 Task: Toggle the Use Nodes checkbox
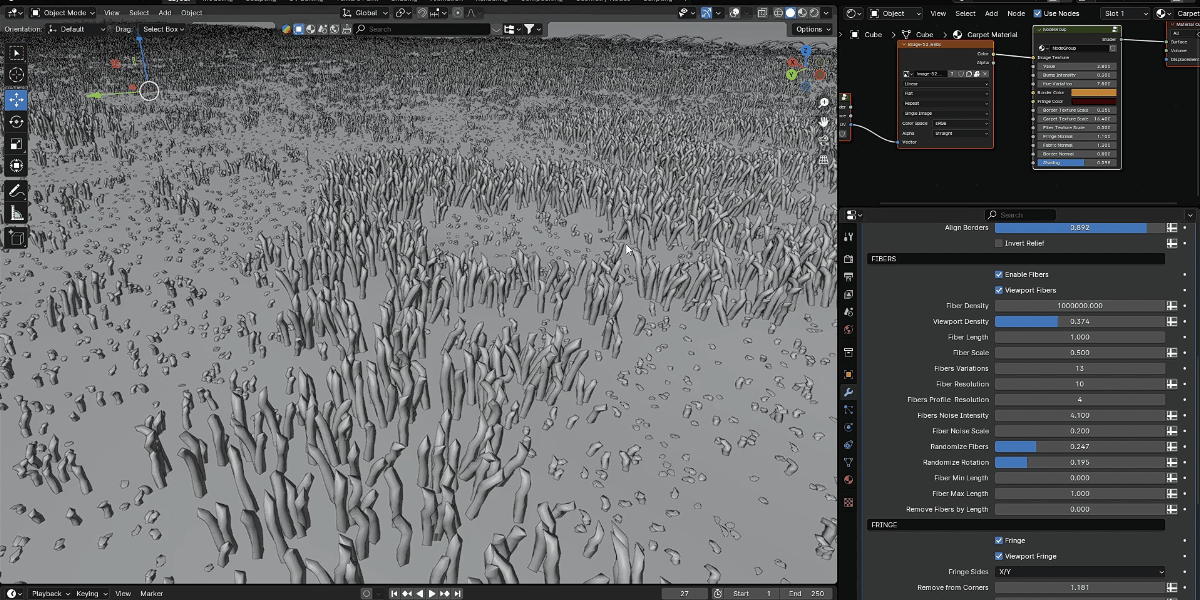(1038, 13)
